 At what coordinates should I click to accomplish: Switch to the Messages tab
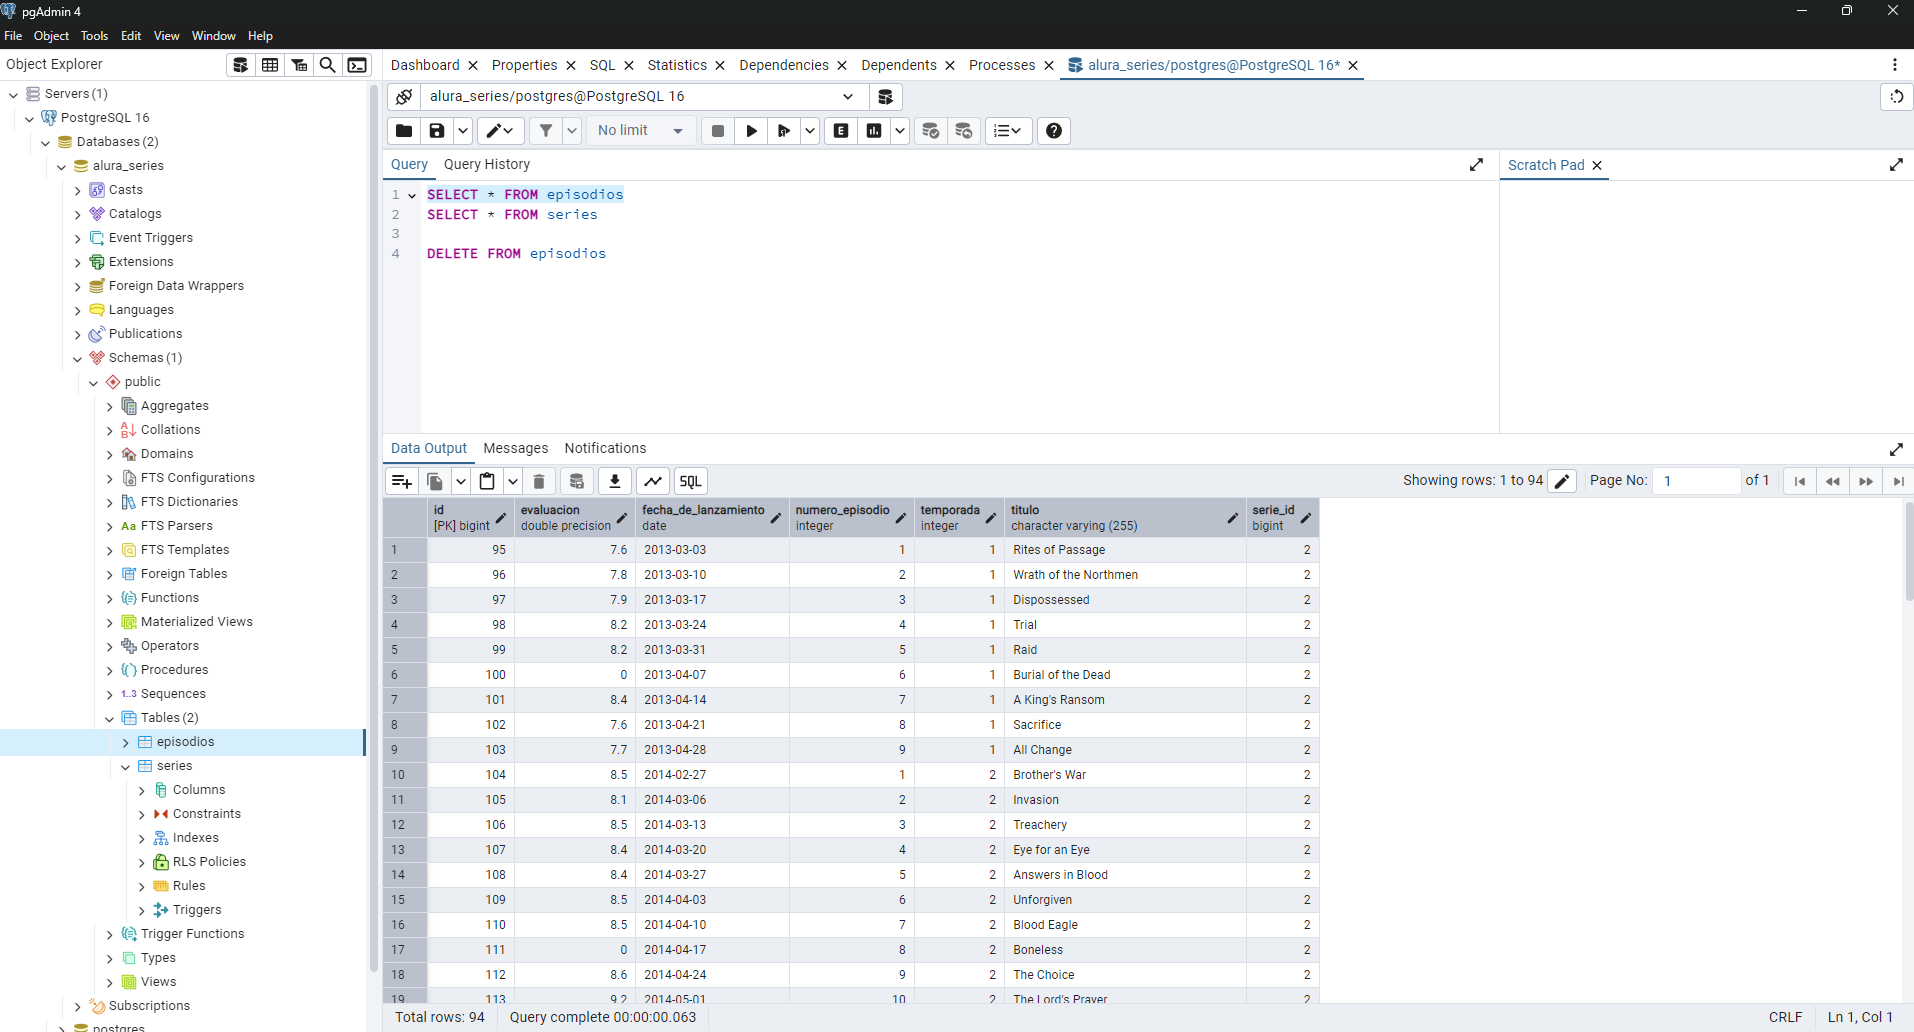[516, 449]
